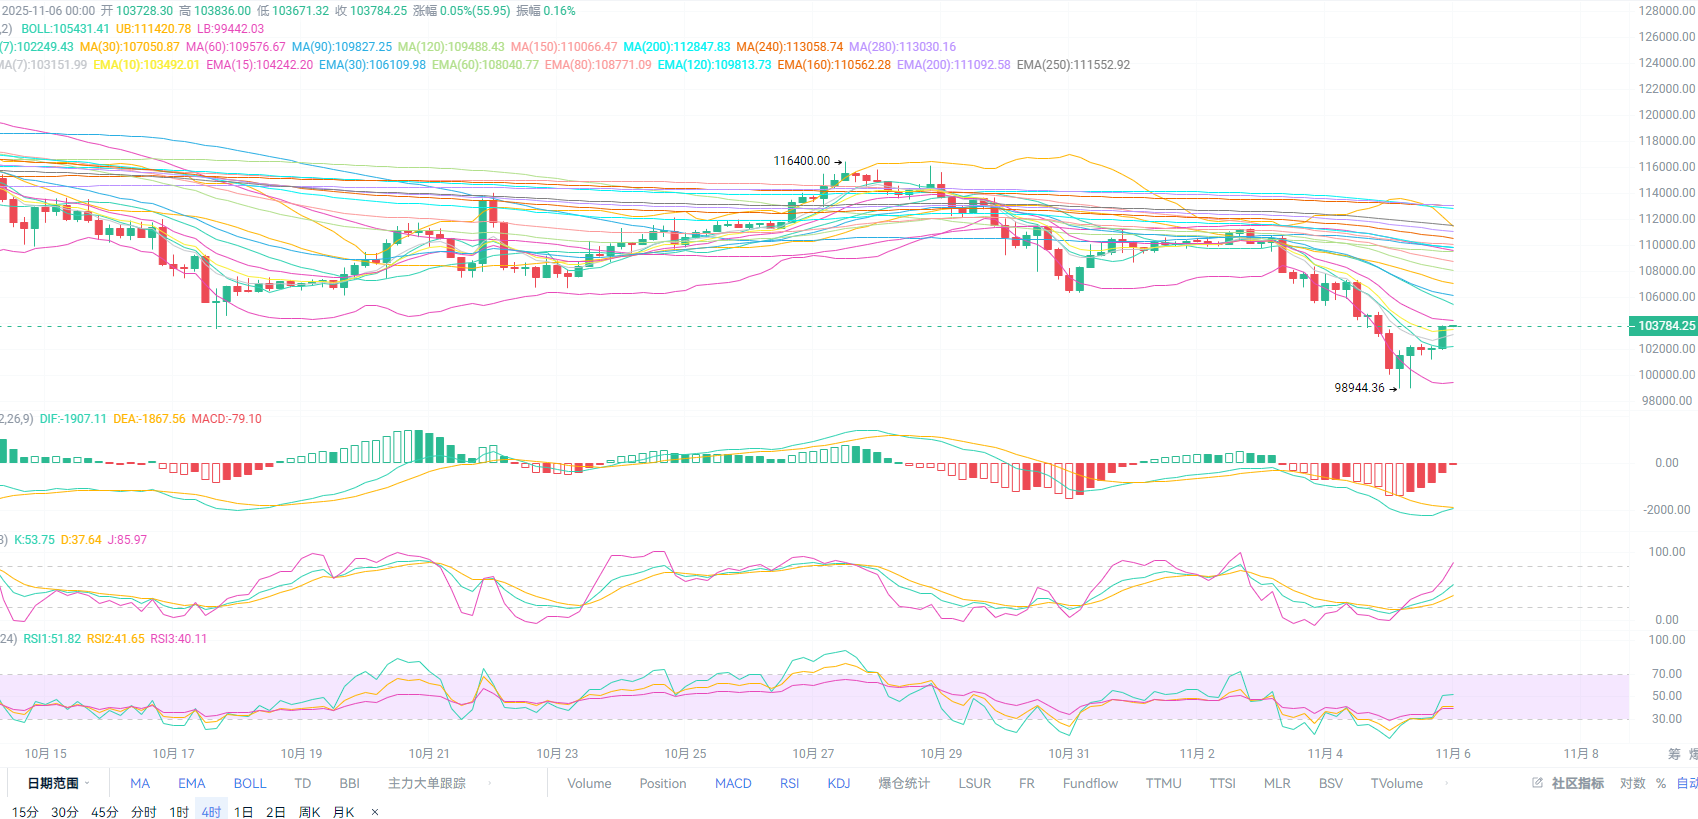Turn off the MACD sub-chart

pos(733,783)
